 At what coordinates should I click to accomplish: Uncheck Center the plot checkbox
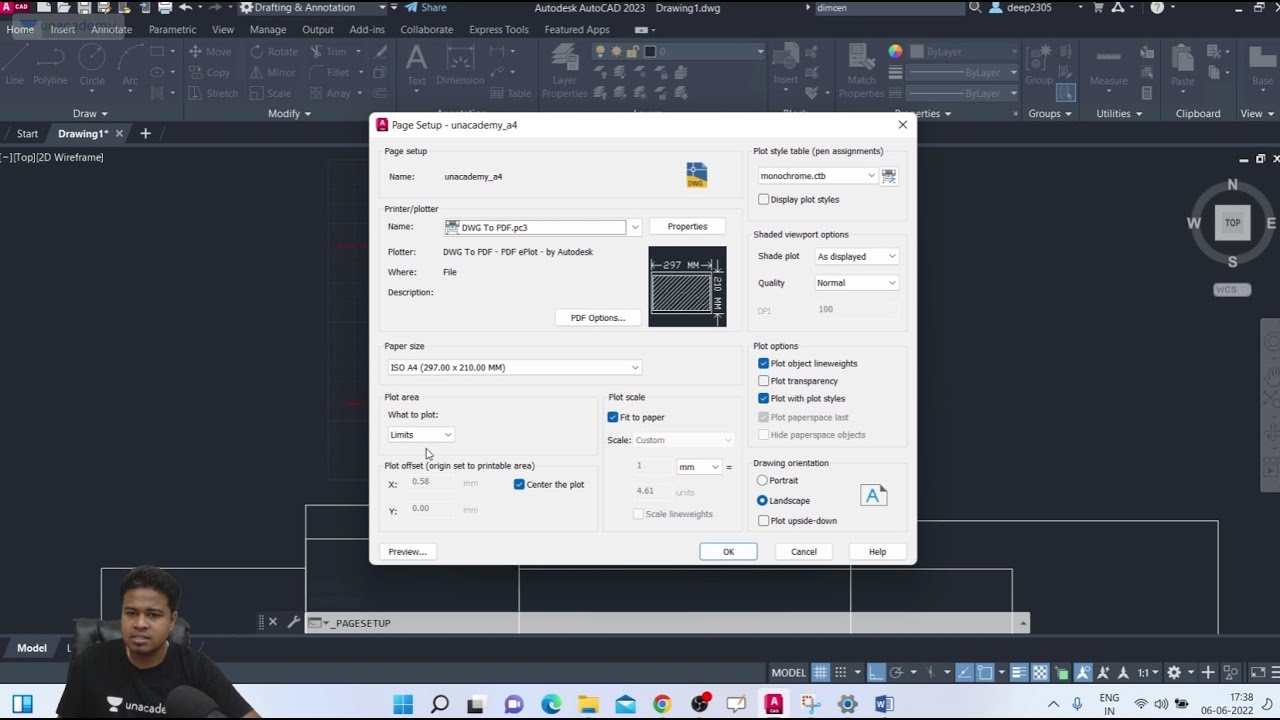click(x=519, y=484)
